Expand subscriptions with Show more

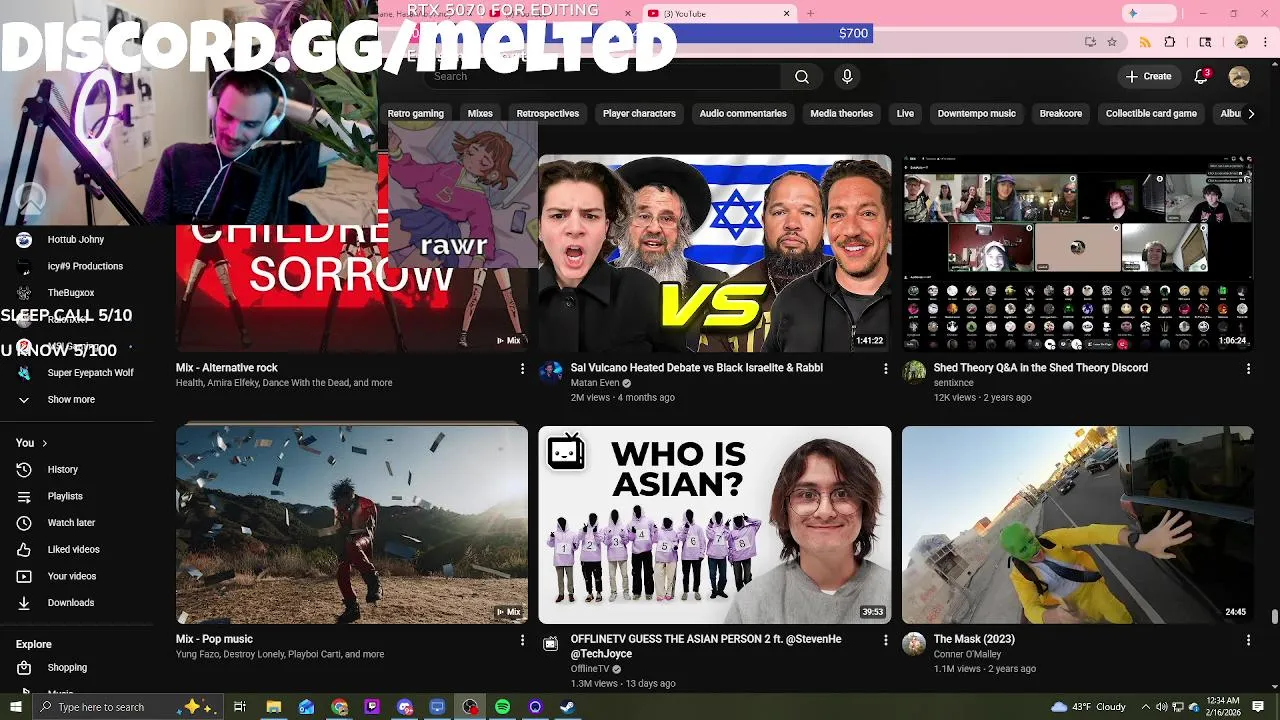[x=70, y=399]
